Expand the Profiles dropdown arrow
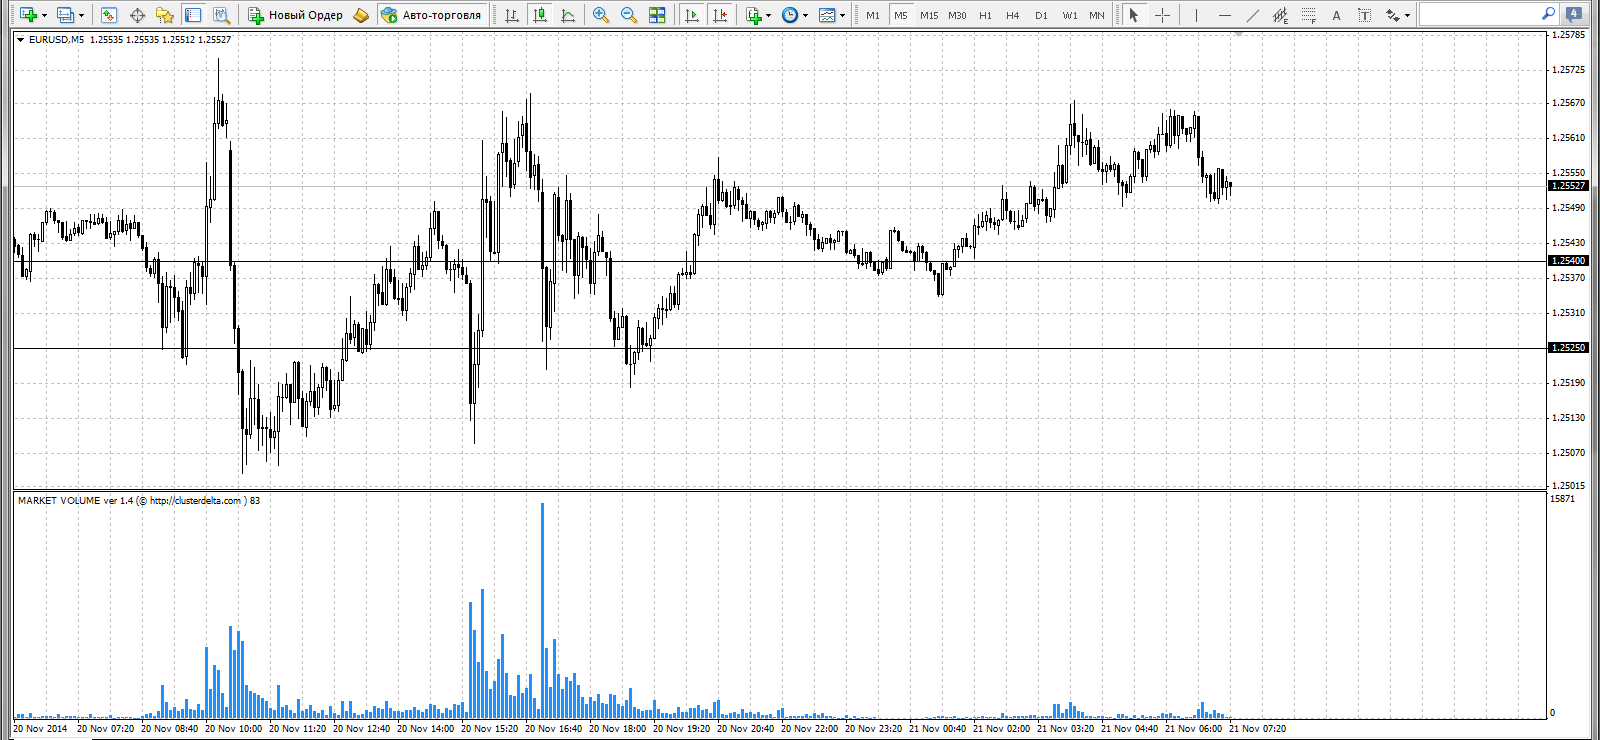The image size is (1600, 740). (81, 15)
